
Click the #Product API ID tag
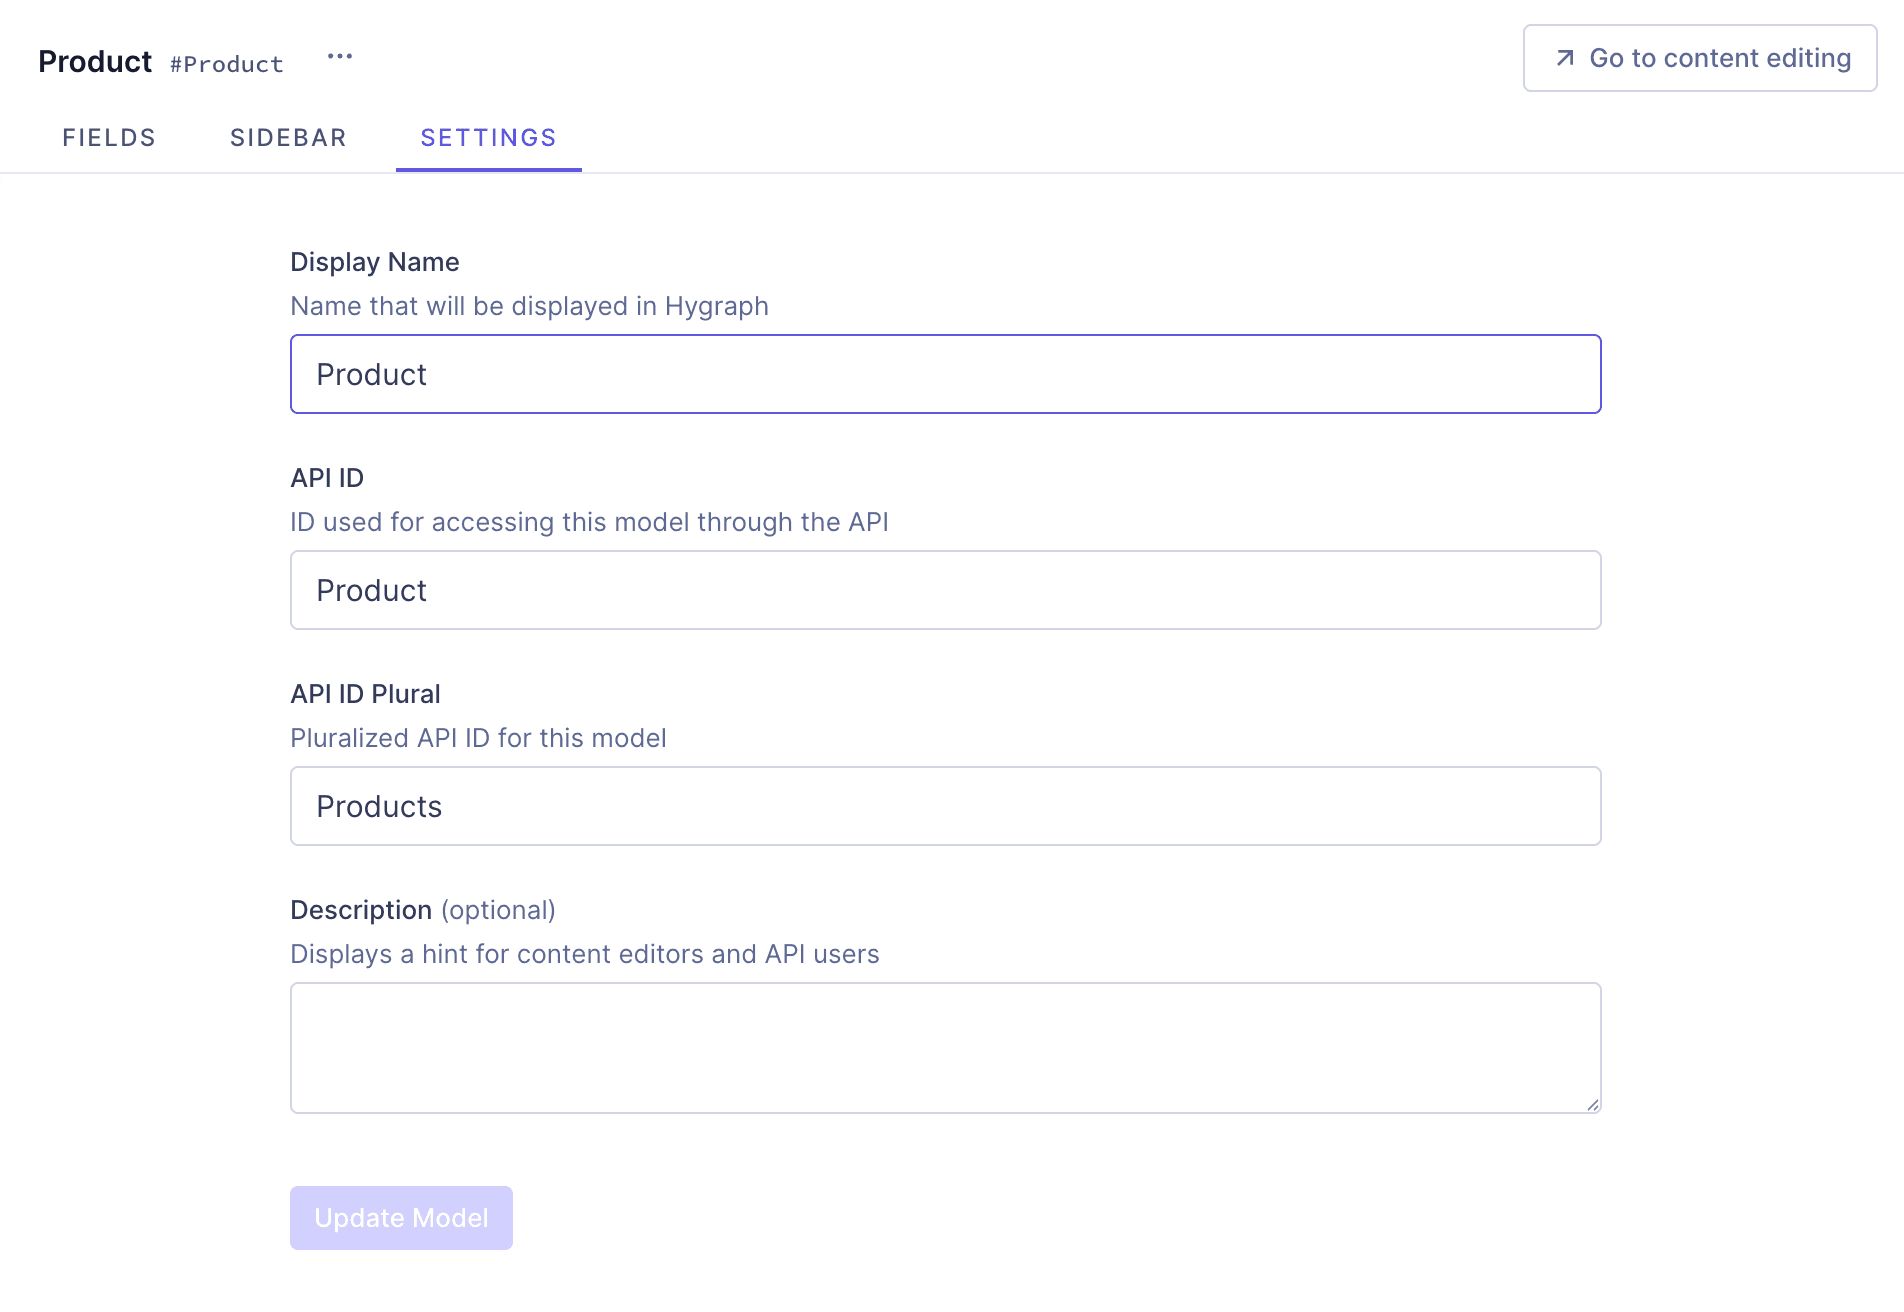click(227, 64)
